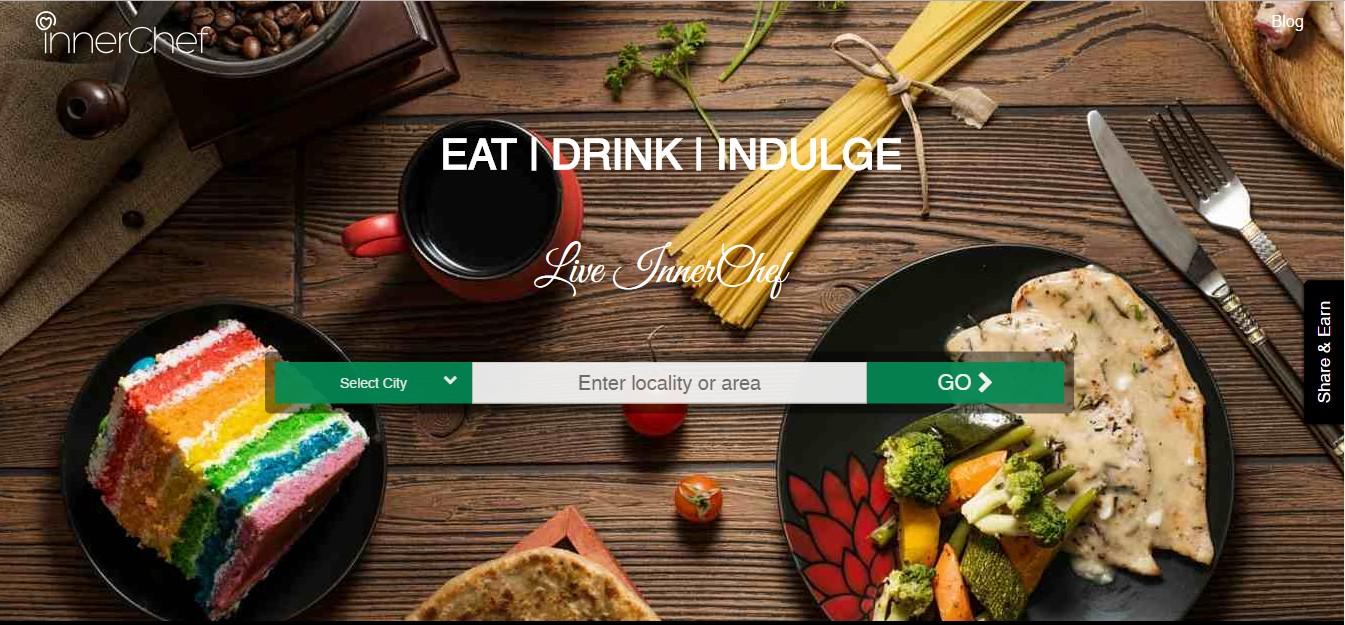Focus the Enter locality or area field

pyautogui.click(x=669, y=383)
